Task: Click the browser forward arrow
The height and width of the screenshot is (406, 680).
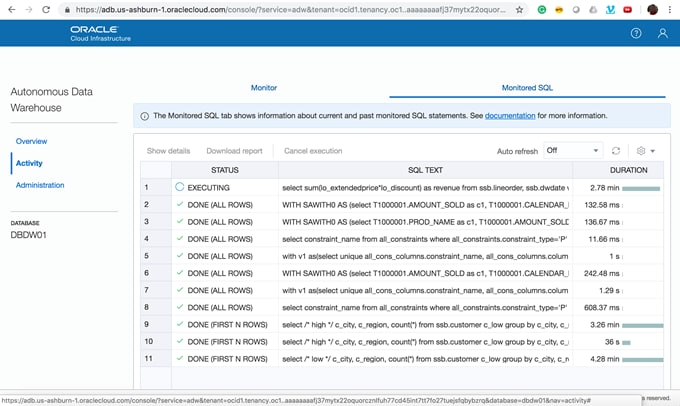Action: (29, 9)
